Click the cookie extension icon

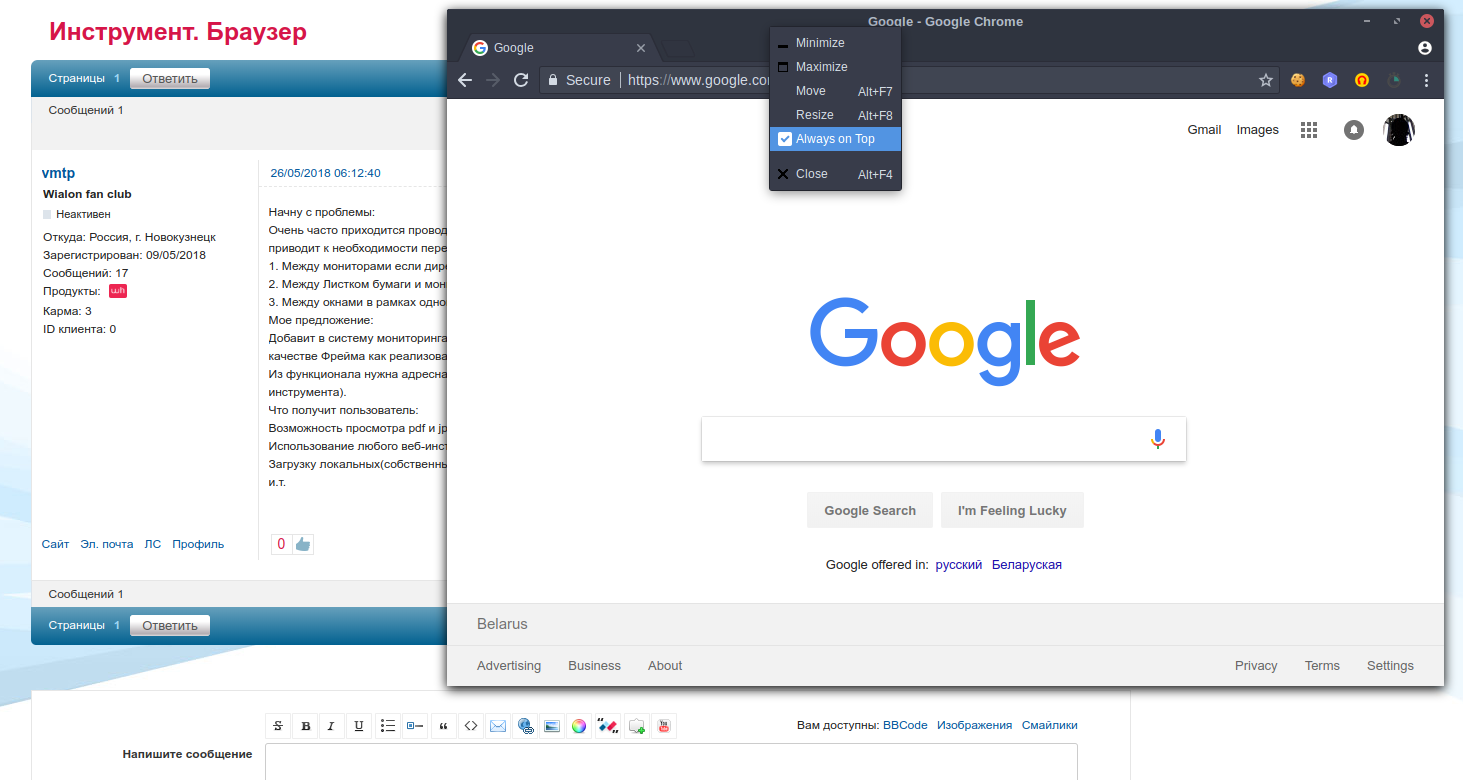1298,80
